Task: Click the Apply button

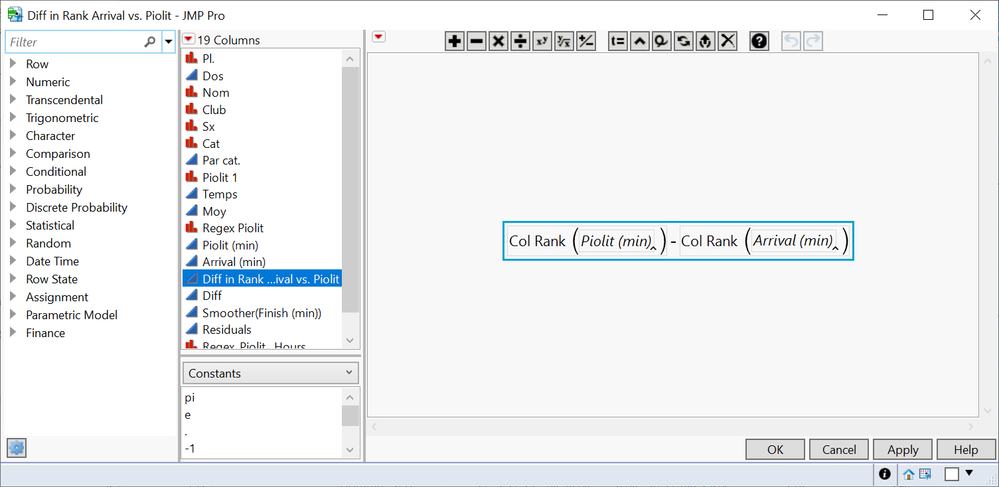Action: point(902,449)
